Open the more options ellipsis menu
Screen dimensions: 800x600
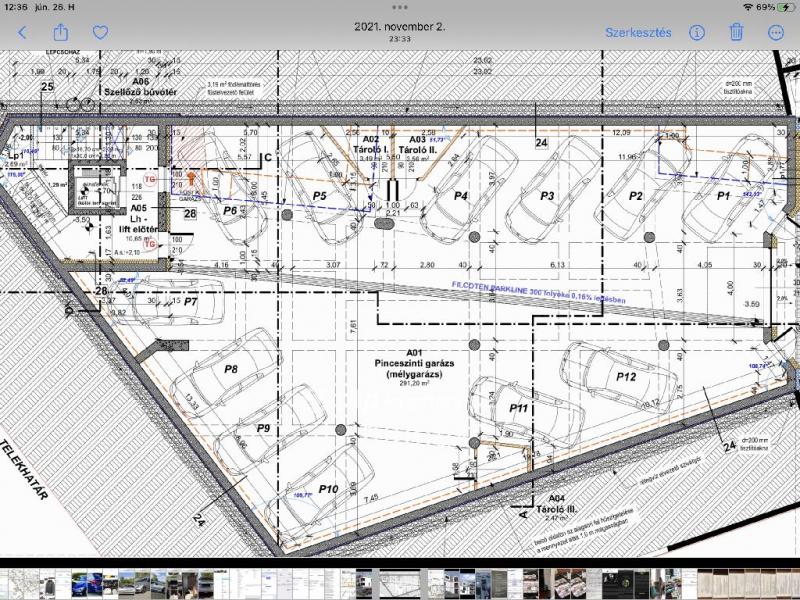776,33
